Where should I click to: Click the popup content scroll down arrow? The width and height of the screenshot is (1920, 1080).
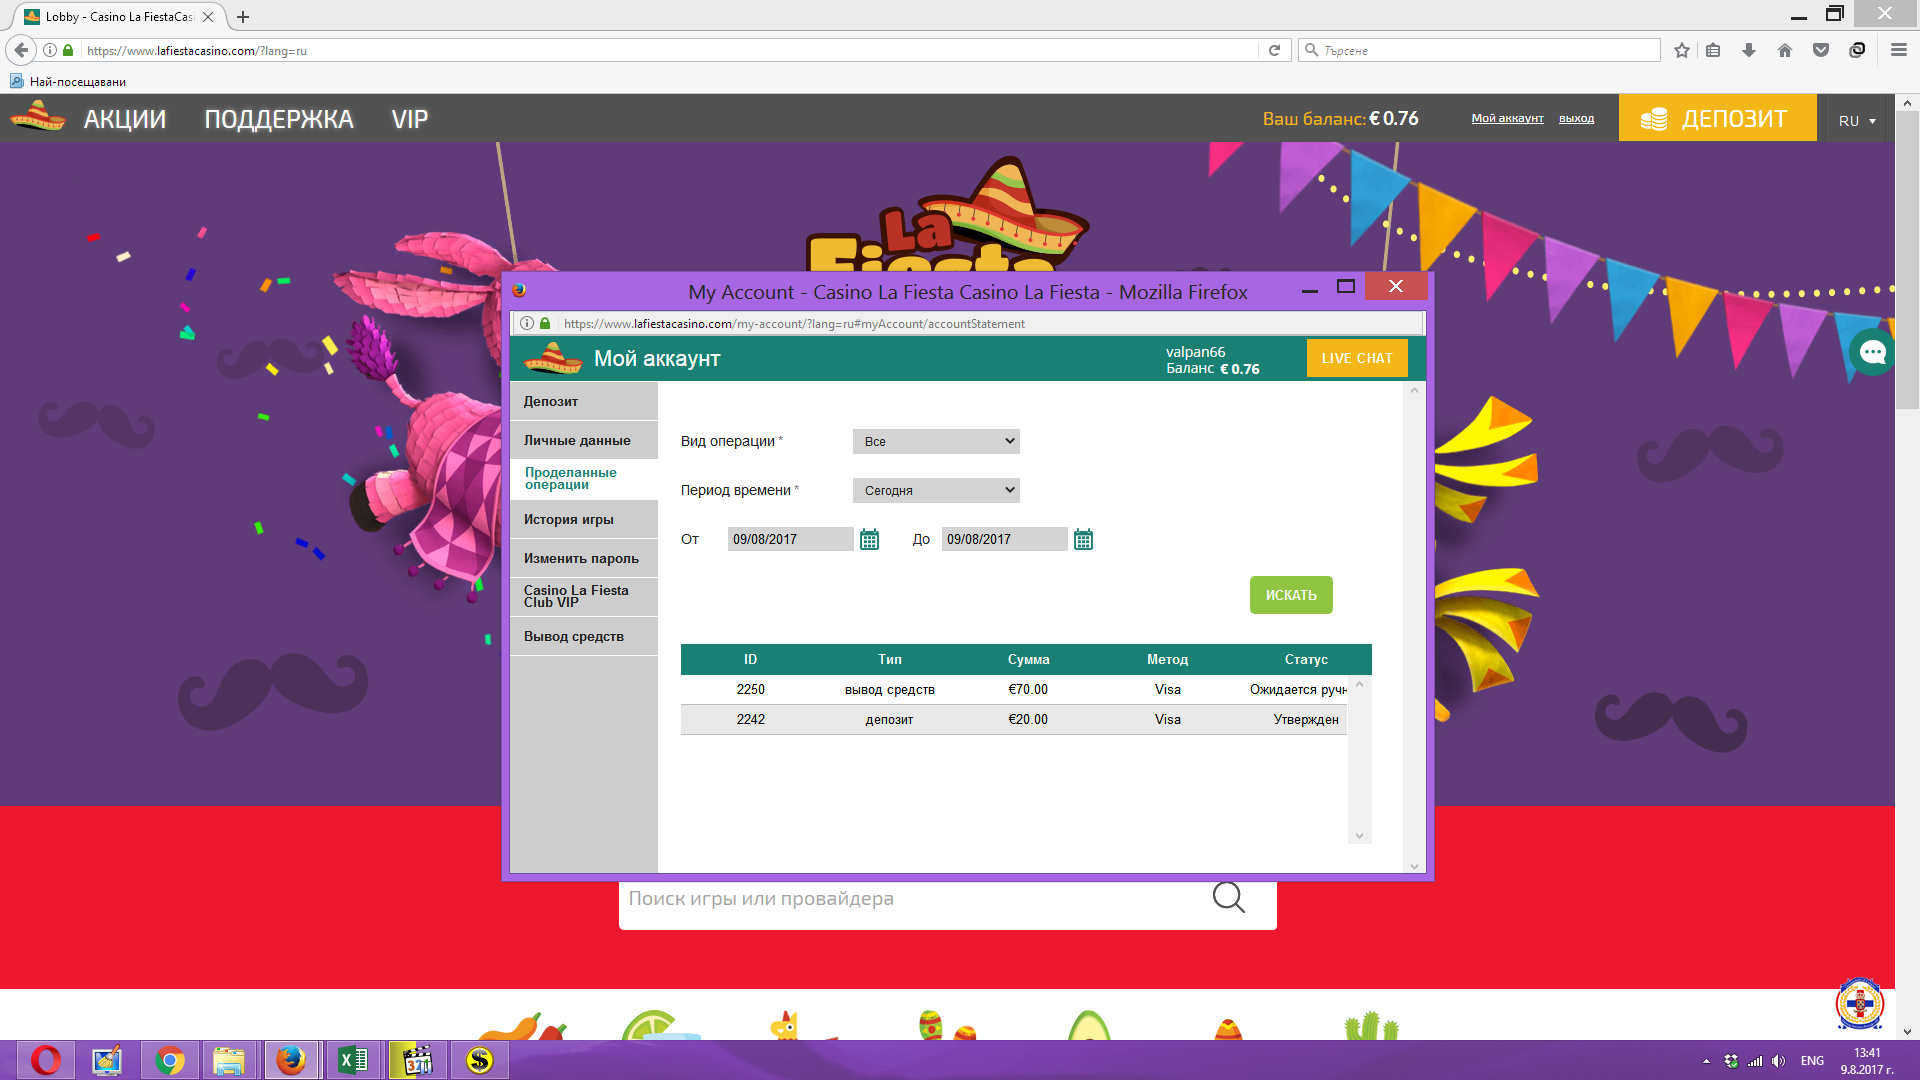tap(1414, 866)
